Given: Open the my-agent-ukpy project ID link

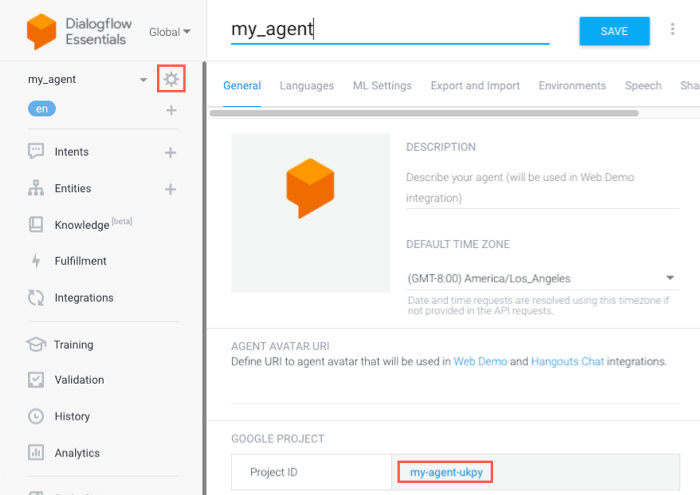Looking at the screenshot, I should tap(446, 472).
